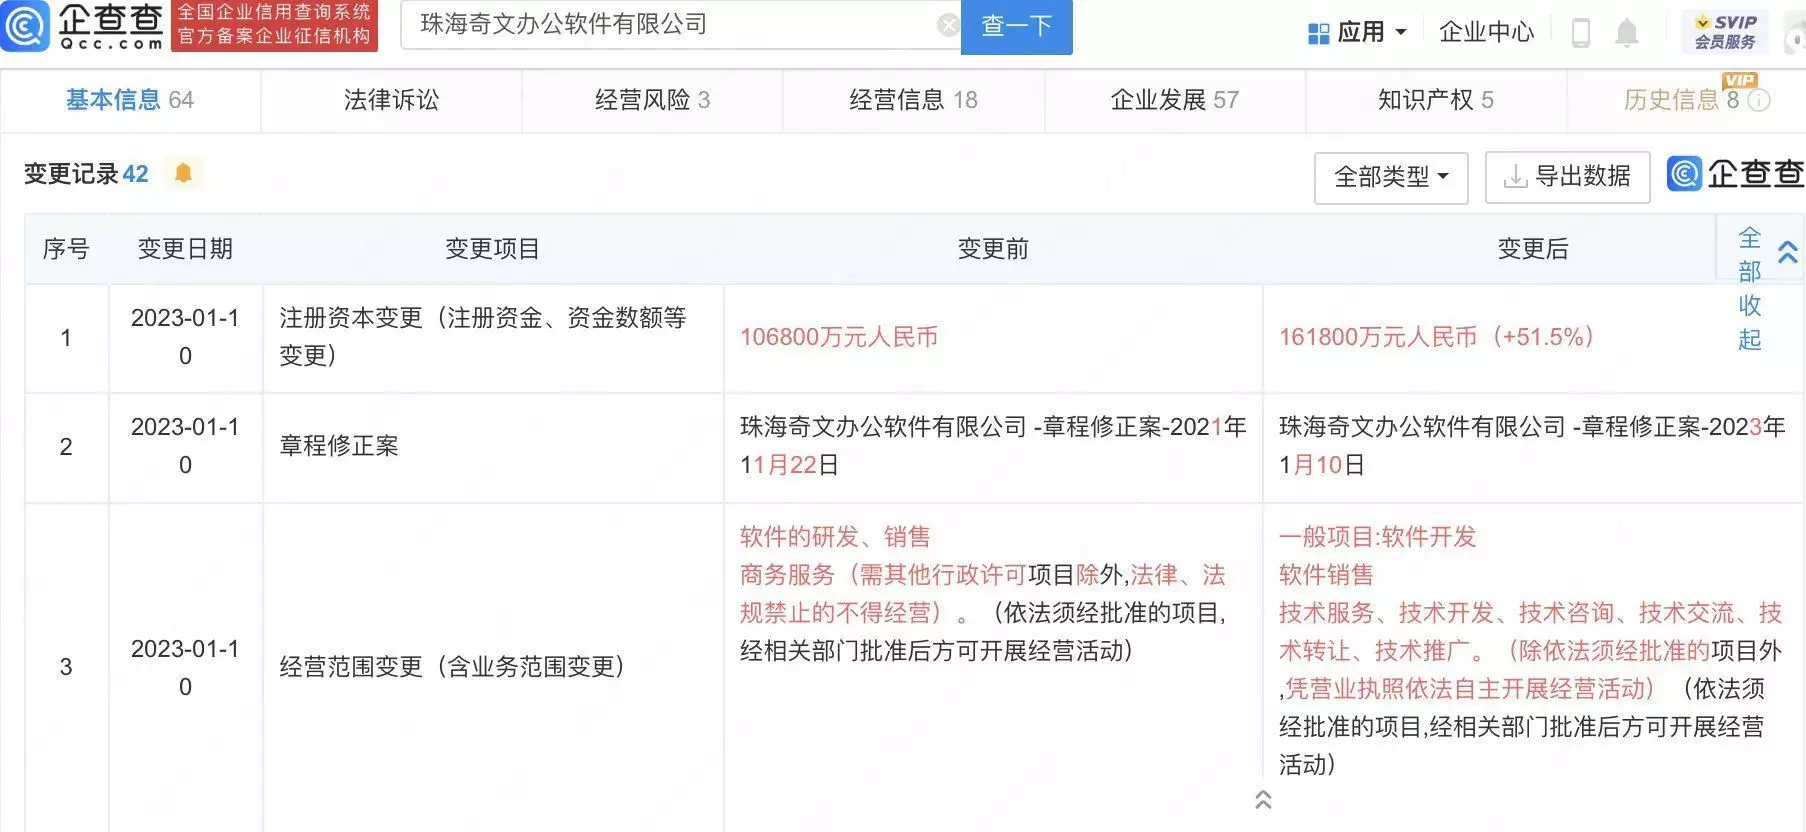Switch to 经营信息 tab
The width and height of the screenshot is (1806, 832).
913,100
